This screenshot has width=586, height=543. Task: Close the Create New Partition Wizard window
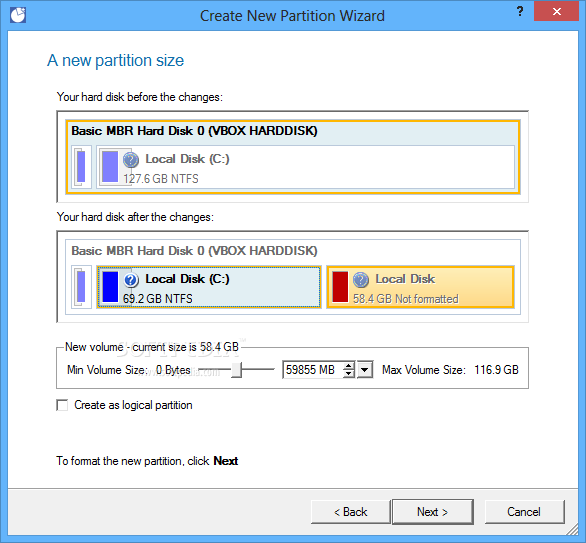coord(556,11)
